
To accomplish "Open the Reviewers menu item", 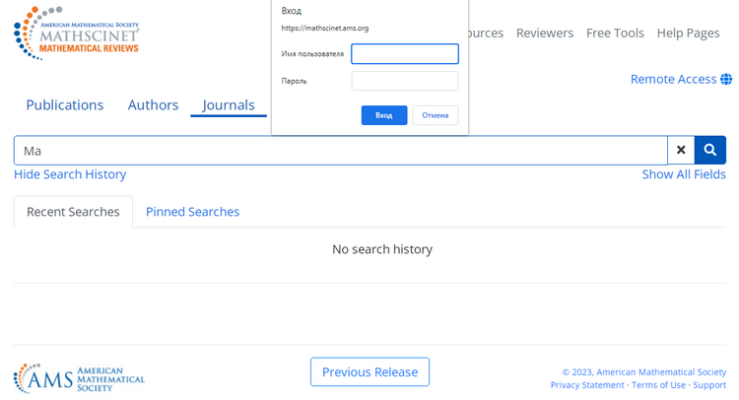I will (x=545, y=33).
